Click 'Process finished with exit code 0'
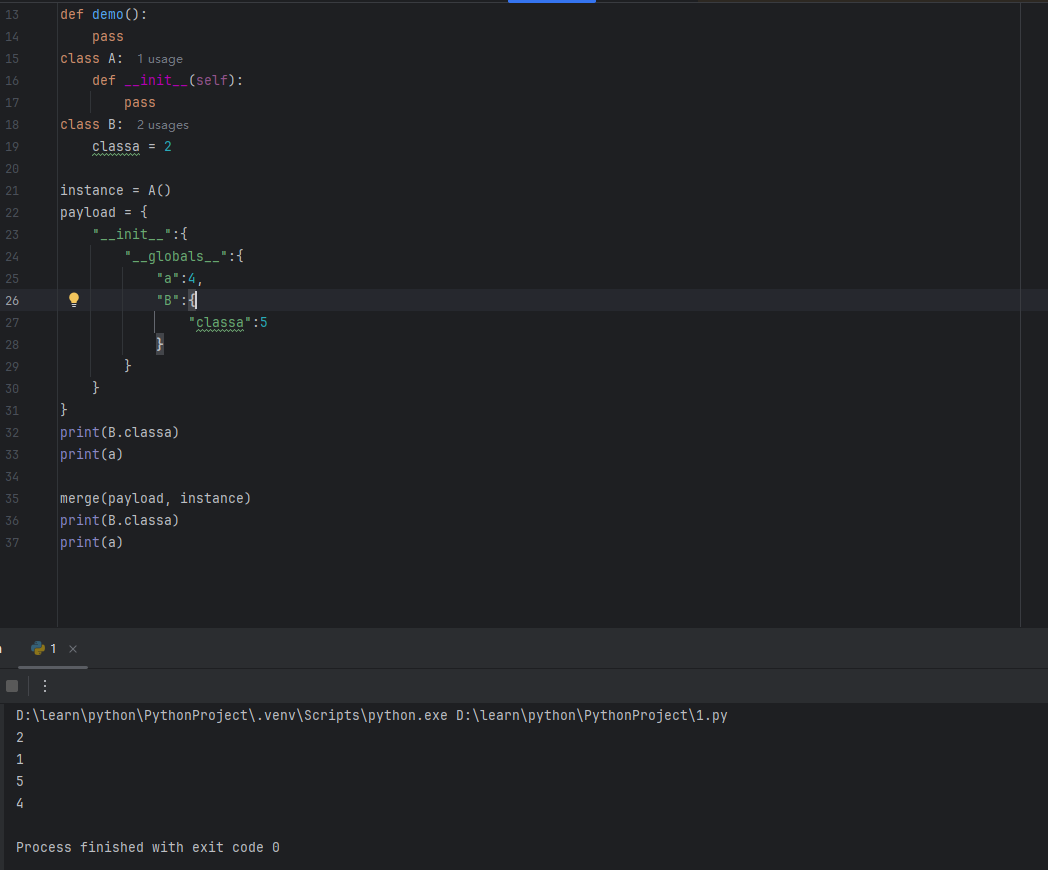The height and width of the screenshot is (870, 1048). [x=148, y=848]
